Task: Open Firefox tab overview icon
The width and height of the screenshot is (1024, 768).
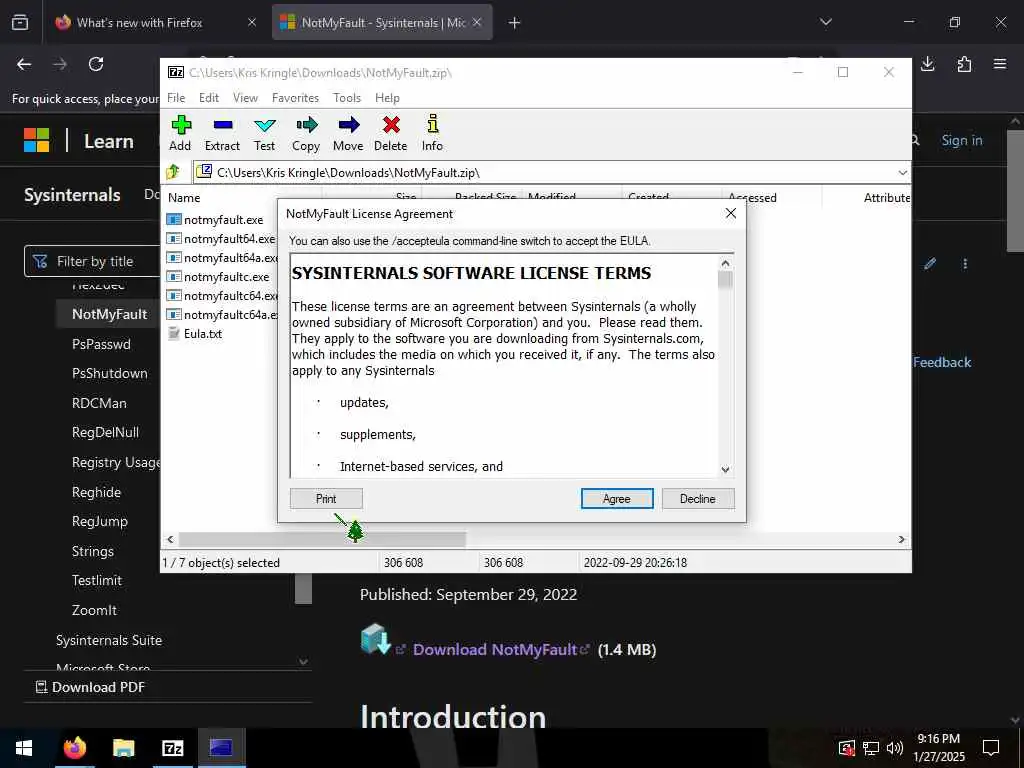Action: (x=20, y=23)
